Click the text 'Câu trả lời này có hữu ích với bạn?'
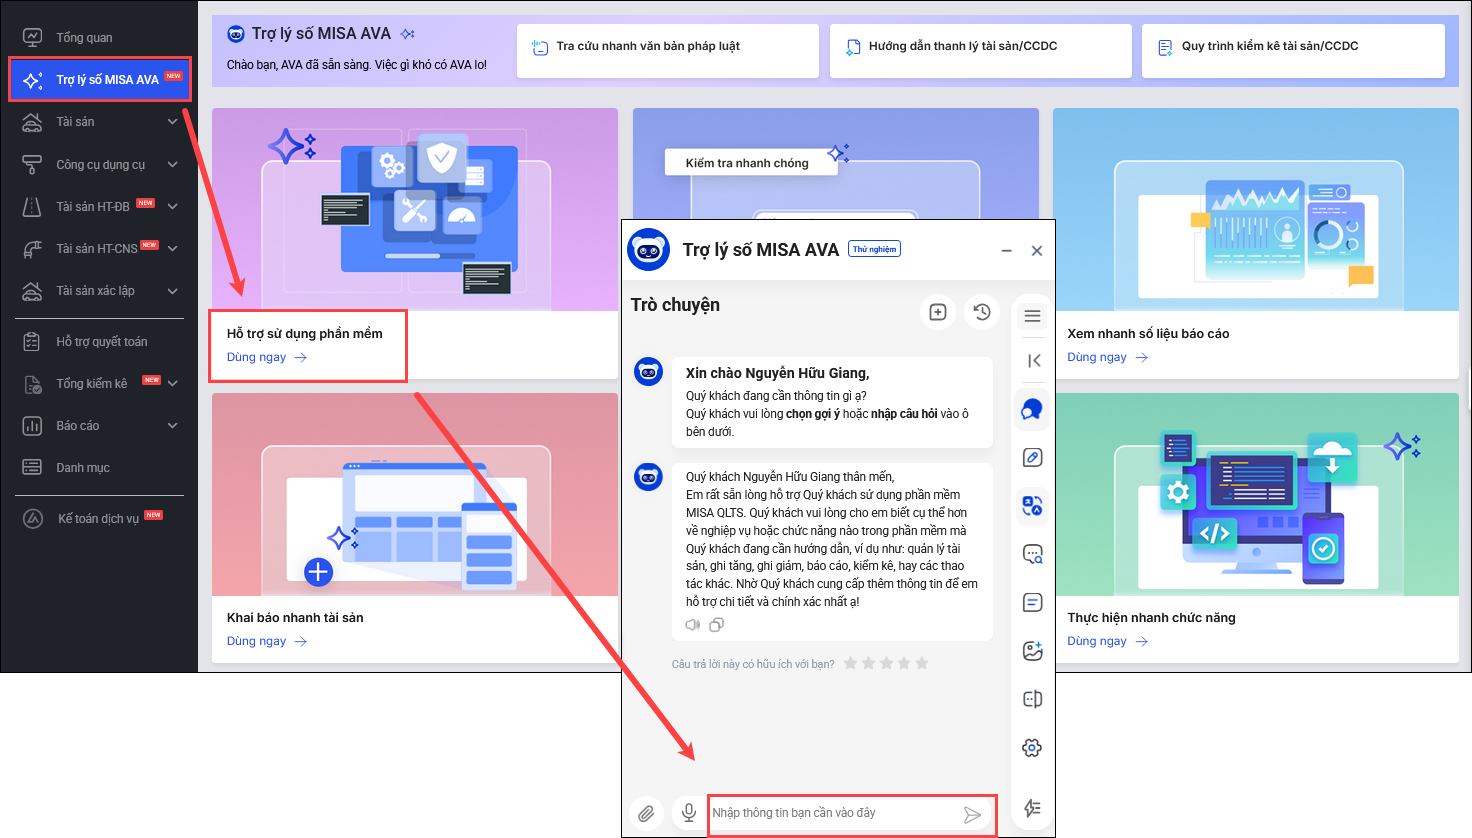The height and width of the screenshot is (838, 1472). tap(753, 664)
